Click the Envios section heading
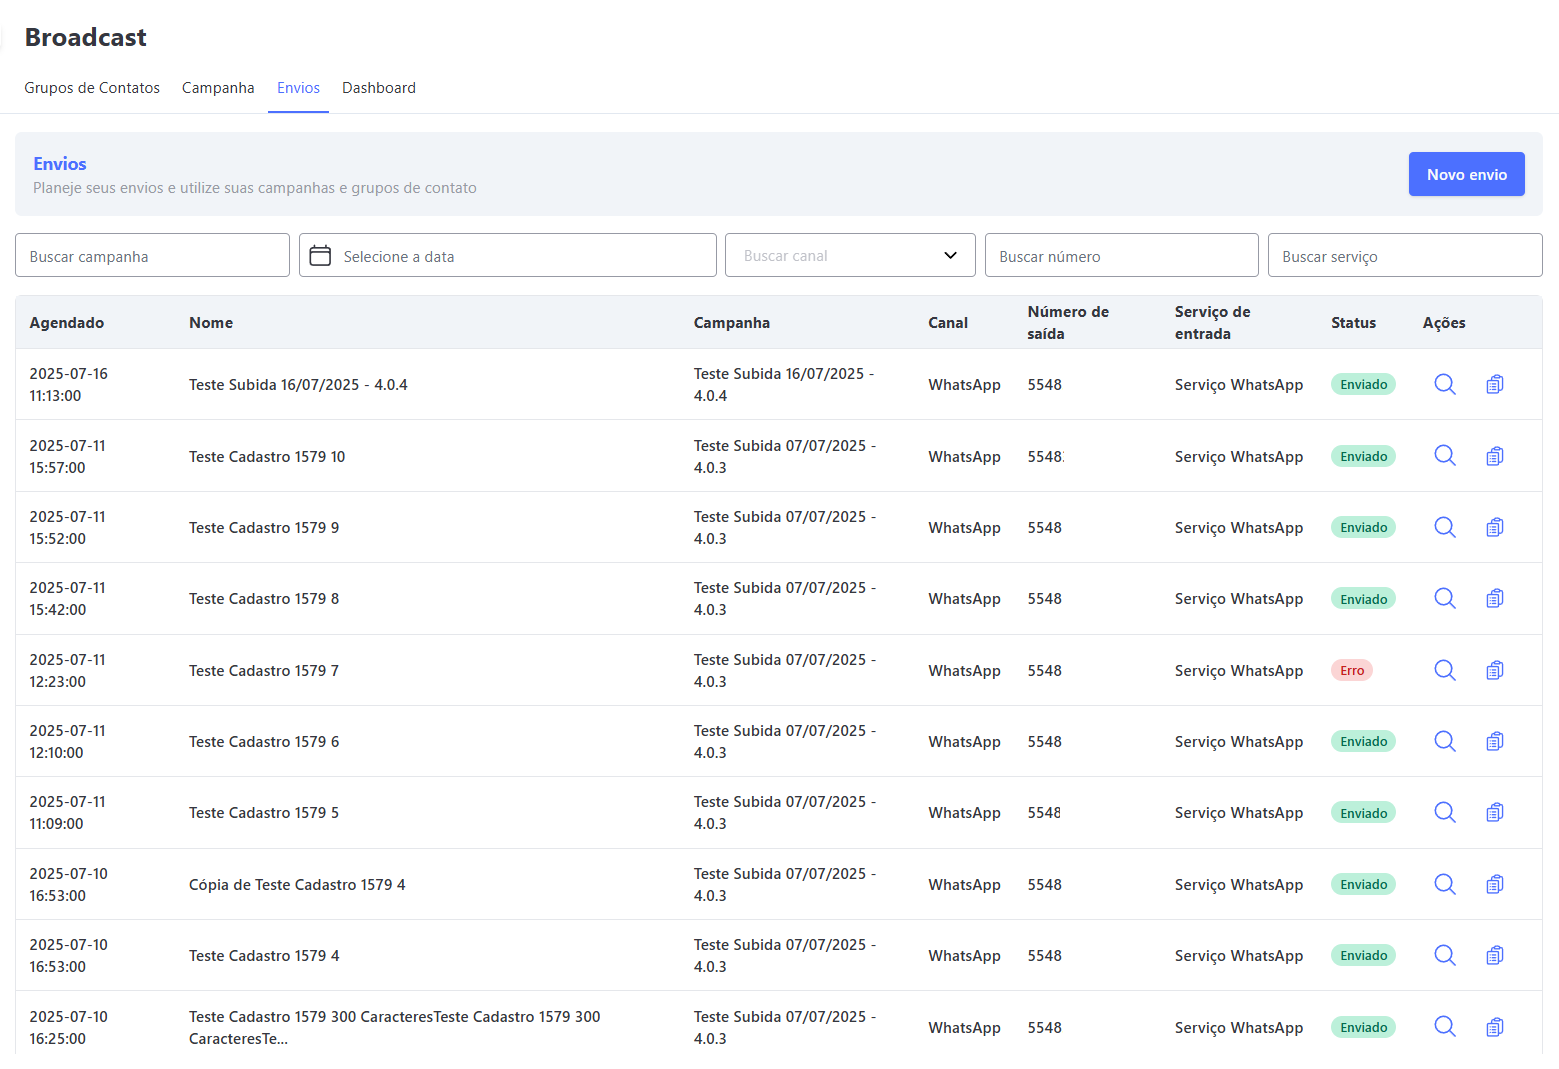 point(60,163)
